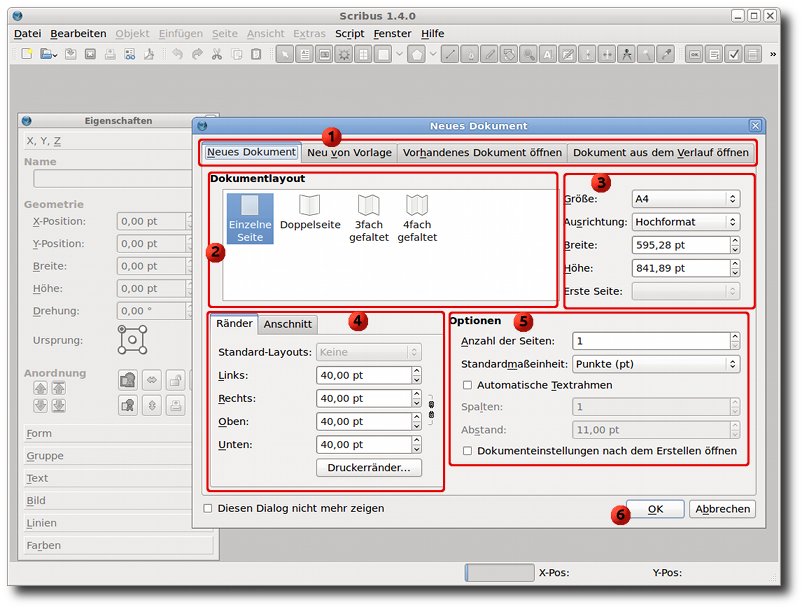Open the Bearbeiten menu

point(78,34)
